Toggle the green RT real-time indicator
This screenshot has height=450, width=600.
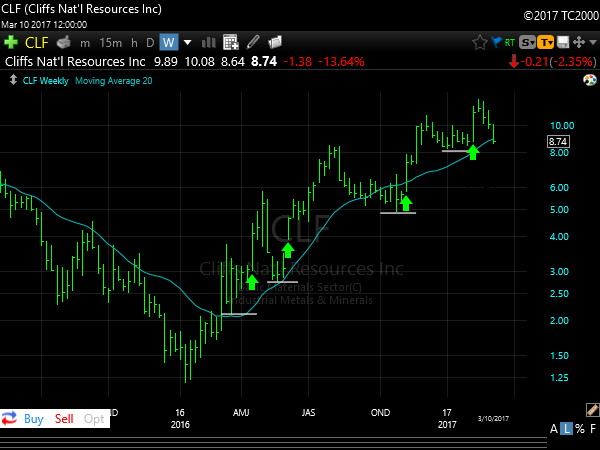pos(510,42)
